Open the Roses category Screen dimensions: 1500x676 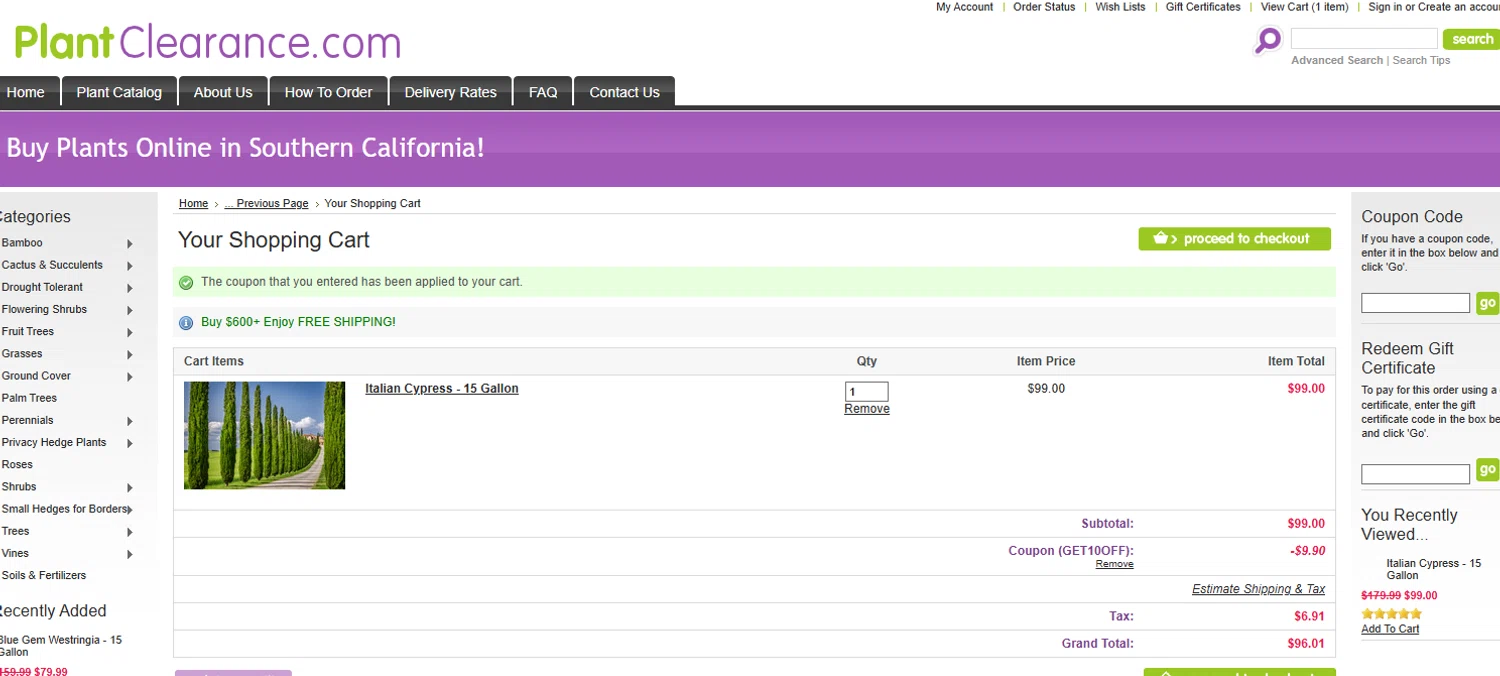pyautogui.click(x=17, y=465)
